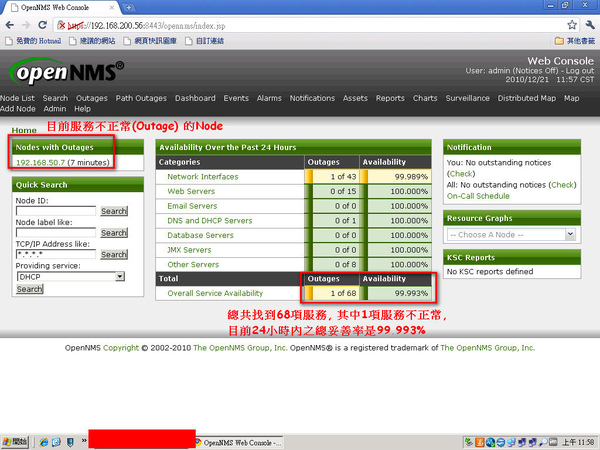Image resolution: width=600 pixels, height=450 pixels.
Task: Open the Help page
Action: tap(82, 109)
